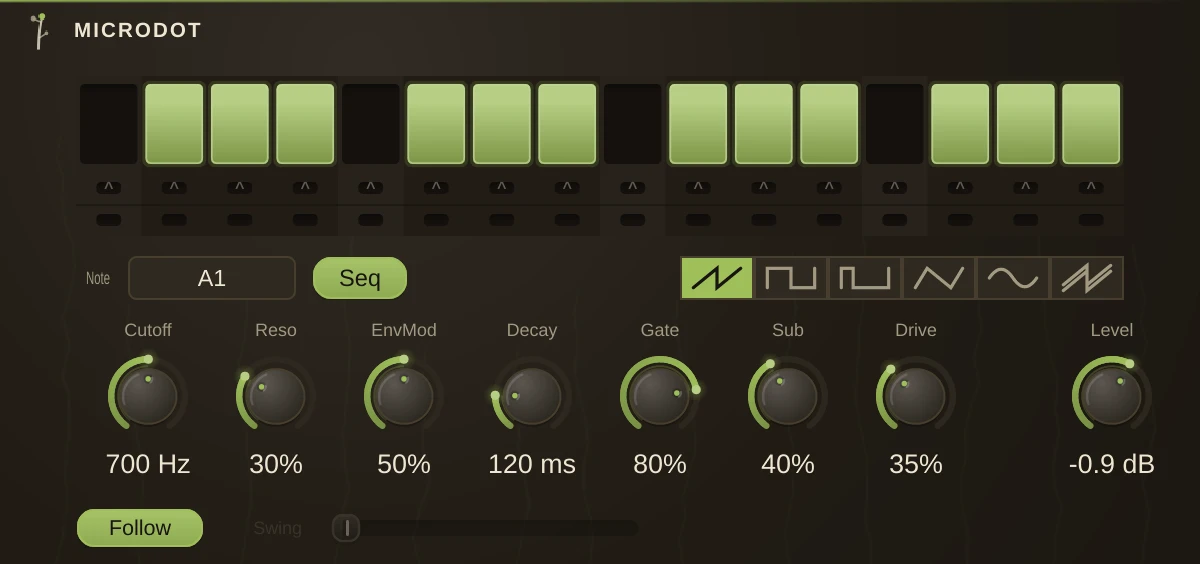Disable the lit step 2 pad

174,124
